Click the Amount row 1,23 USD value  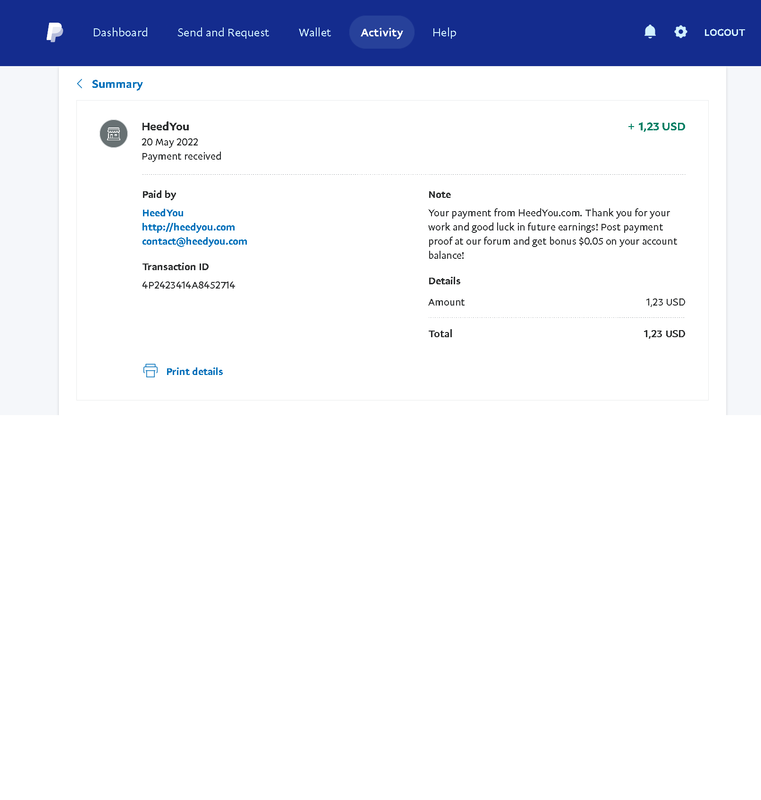pyautogui.click(x=665, y=302)
